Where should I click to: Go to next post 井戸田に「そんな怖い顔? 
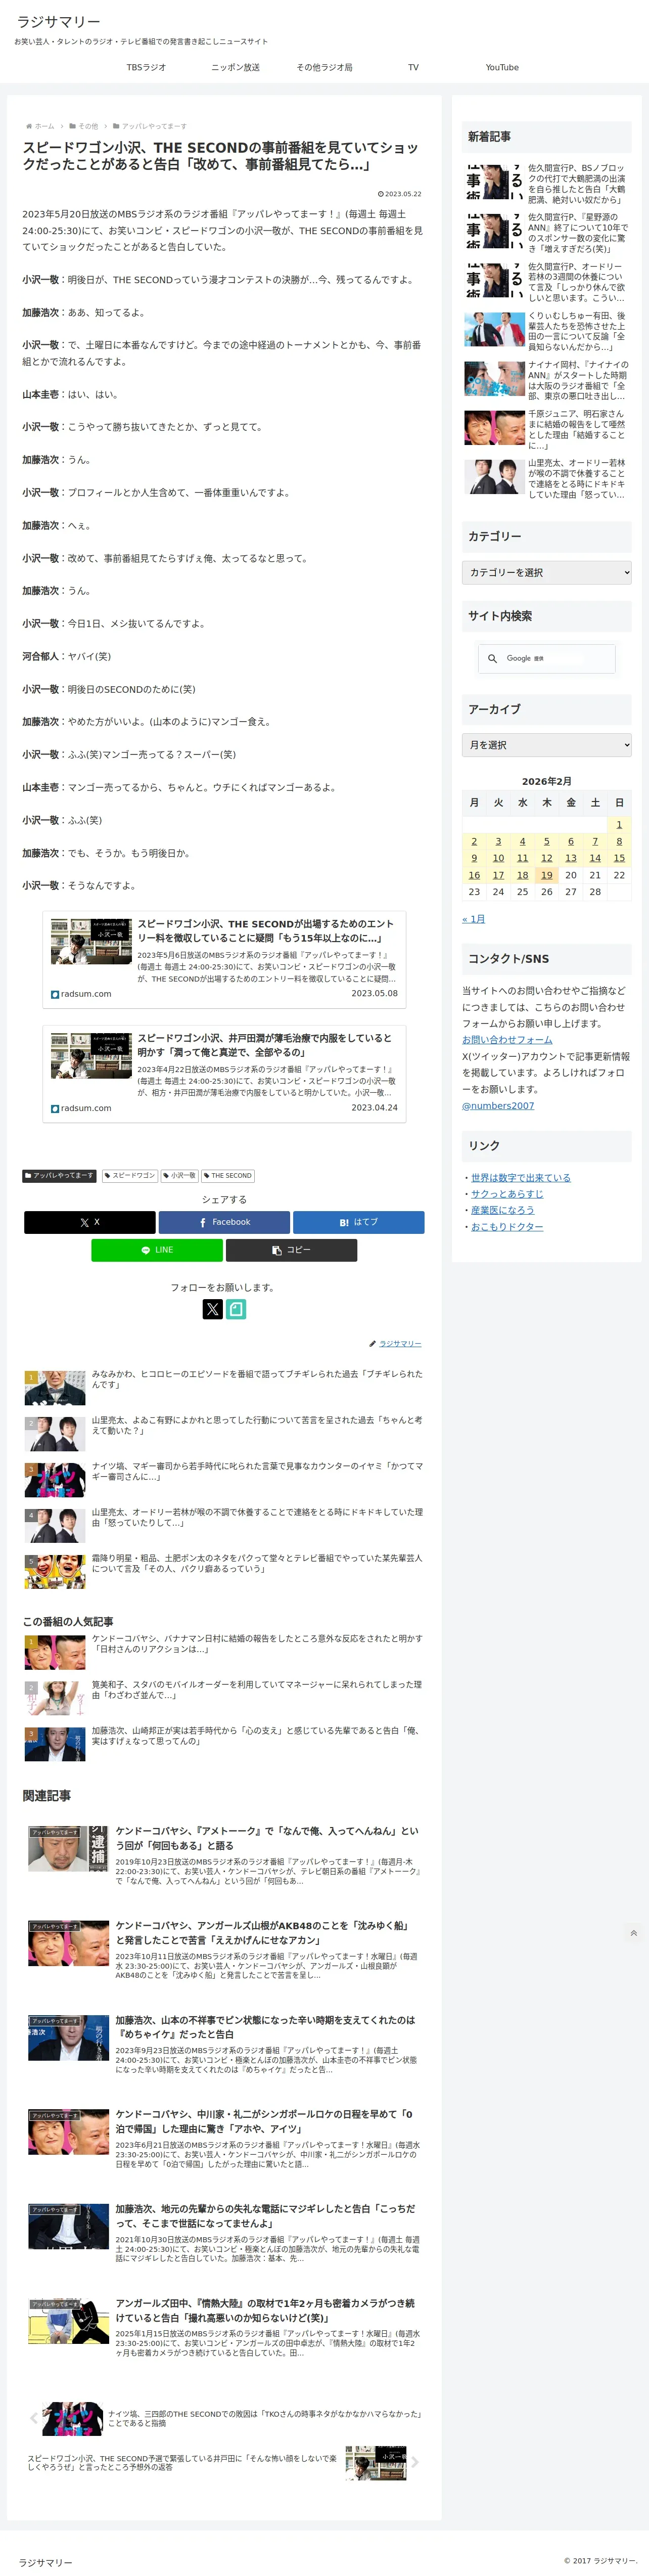(x=224, y=2463)
